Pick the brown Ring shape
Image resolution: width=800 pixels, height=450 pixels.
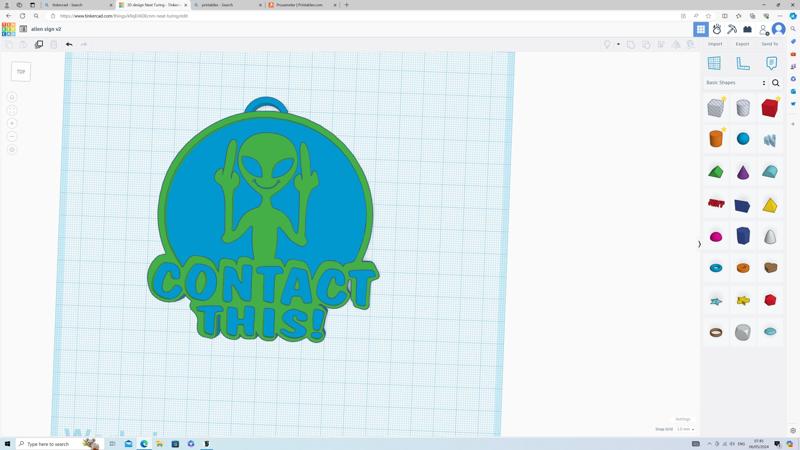[x=716, y=332]
